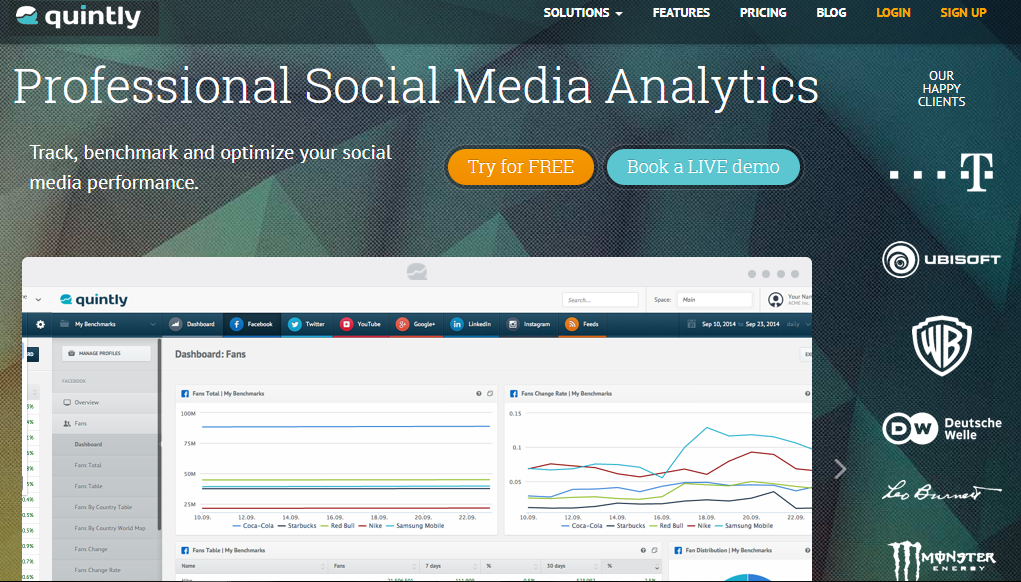Advance the slideshow with the right chevron
Image resolution: width=1021 pixels, height=582 pixels.
point(840,469)
